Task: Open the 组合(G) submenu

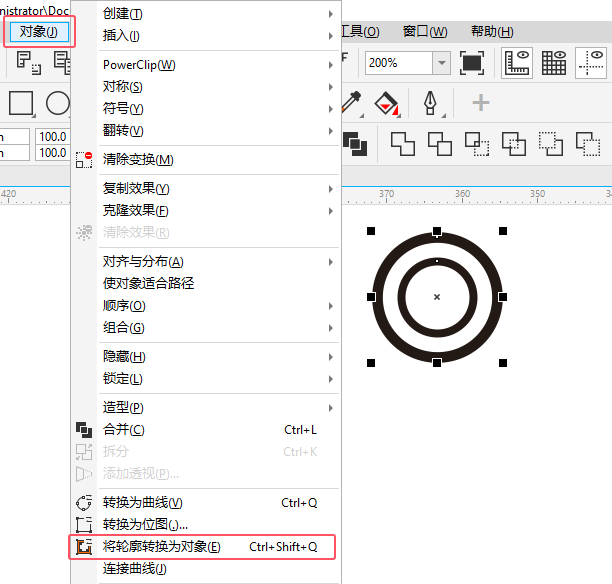Action: (219, 328)
